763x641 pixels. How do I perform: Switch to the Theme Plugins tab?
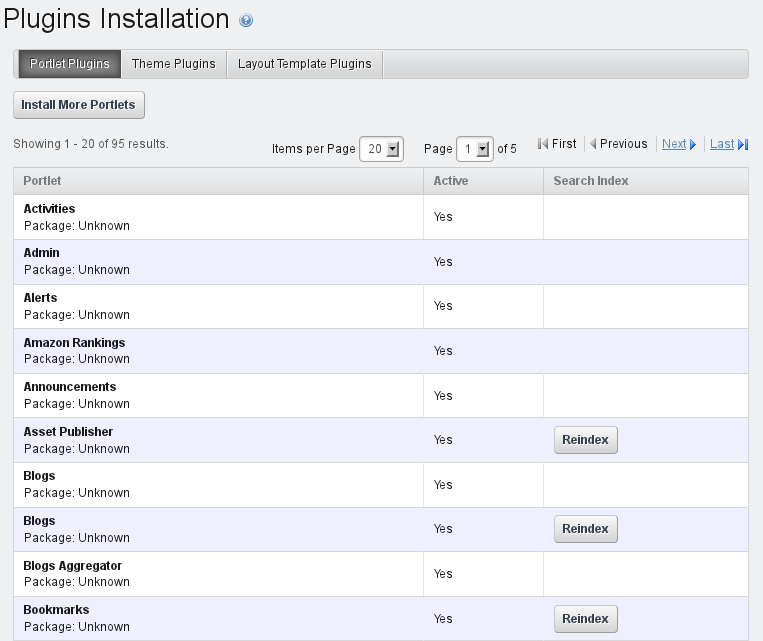coord(174,64)
